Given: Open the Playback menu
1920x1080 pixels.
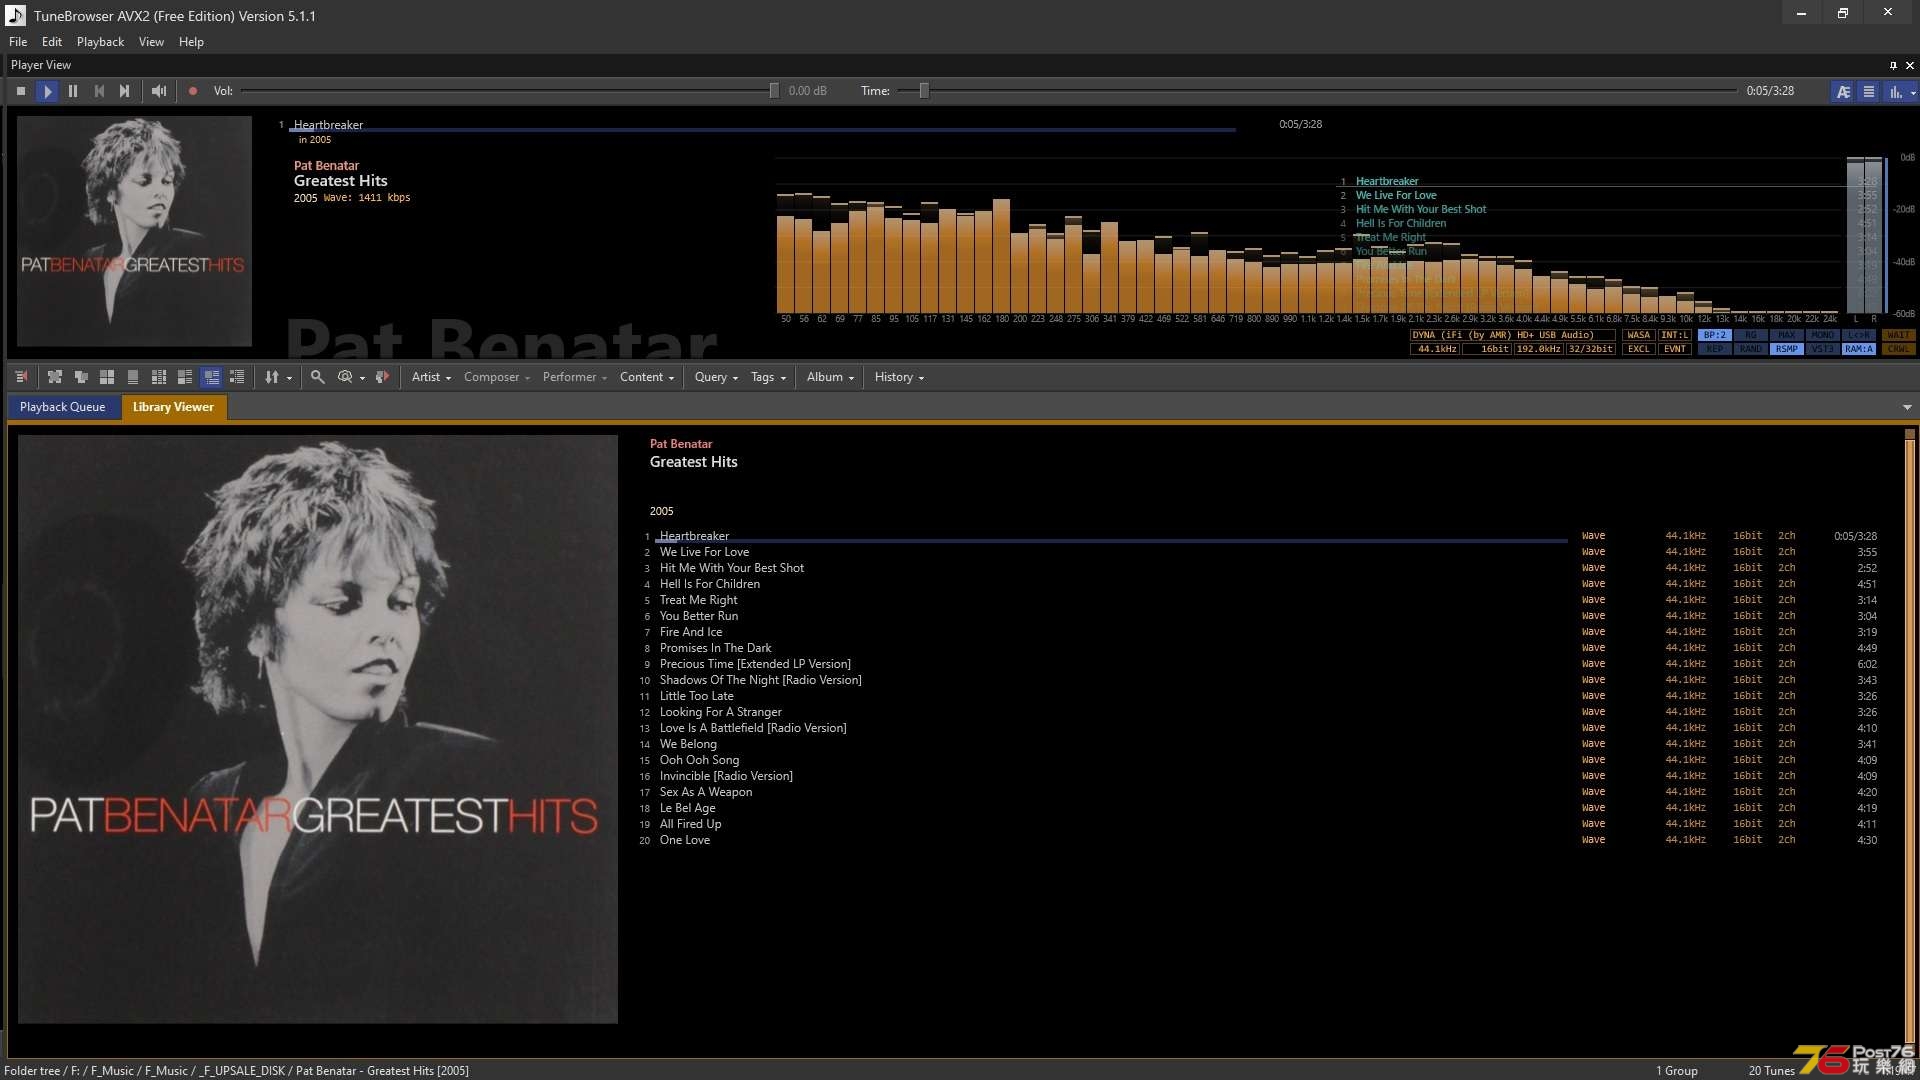Looking at the screenshot, I should point(100,42).
